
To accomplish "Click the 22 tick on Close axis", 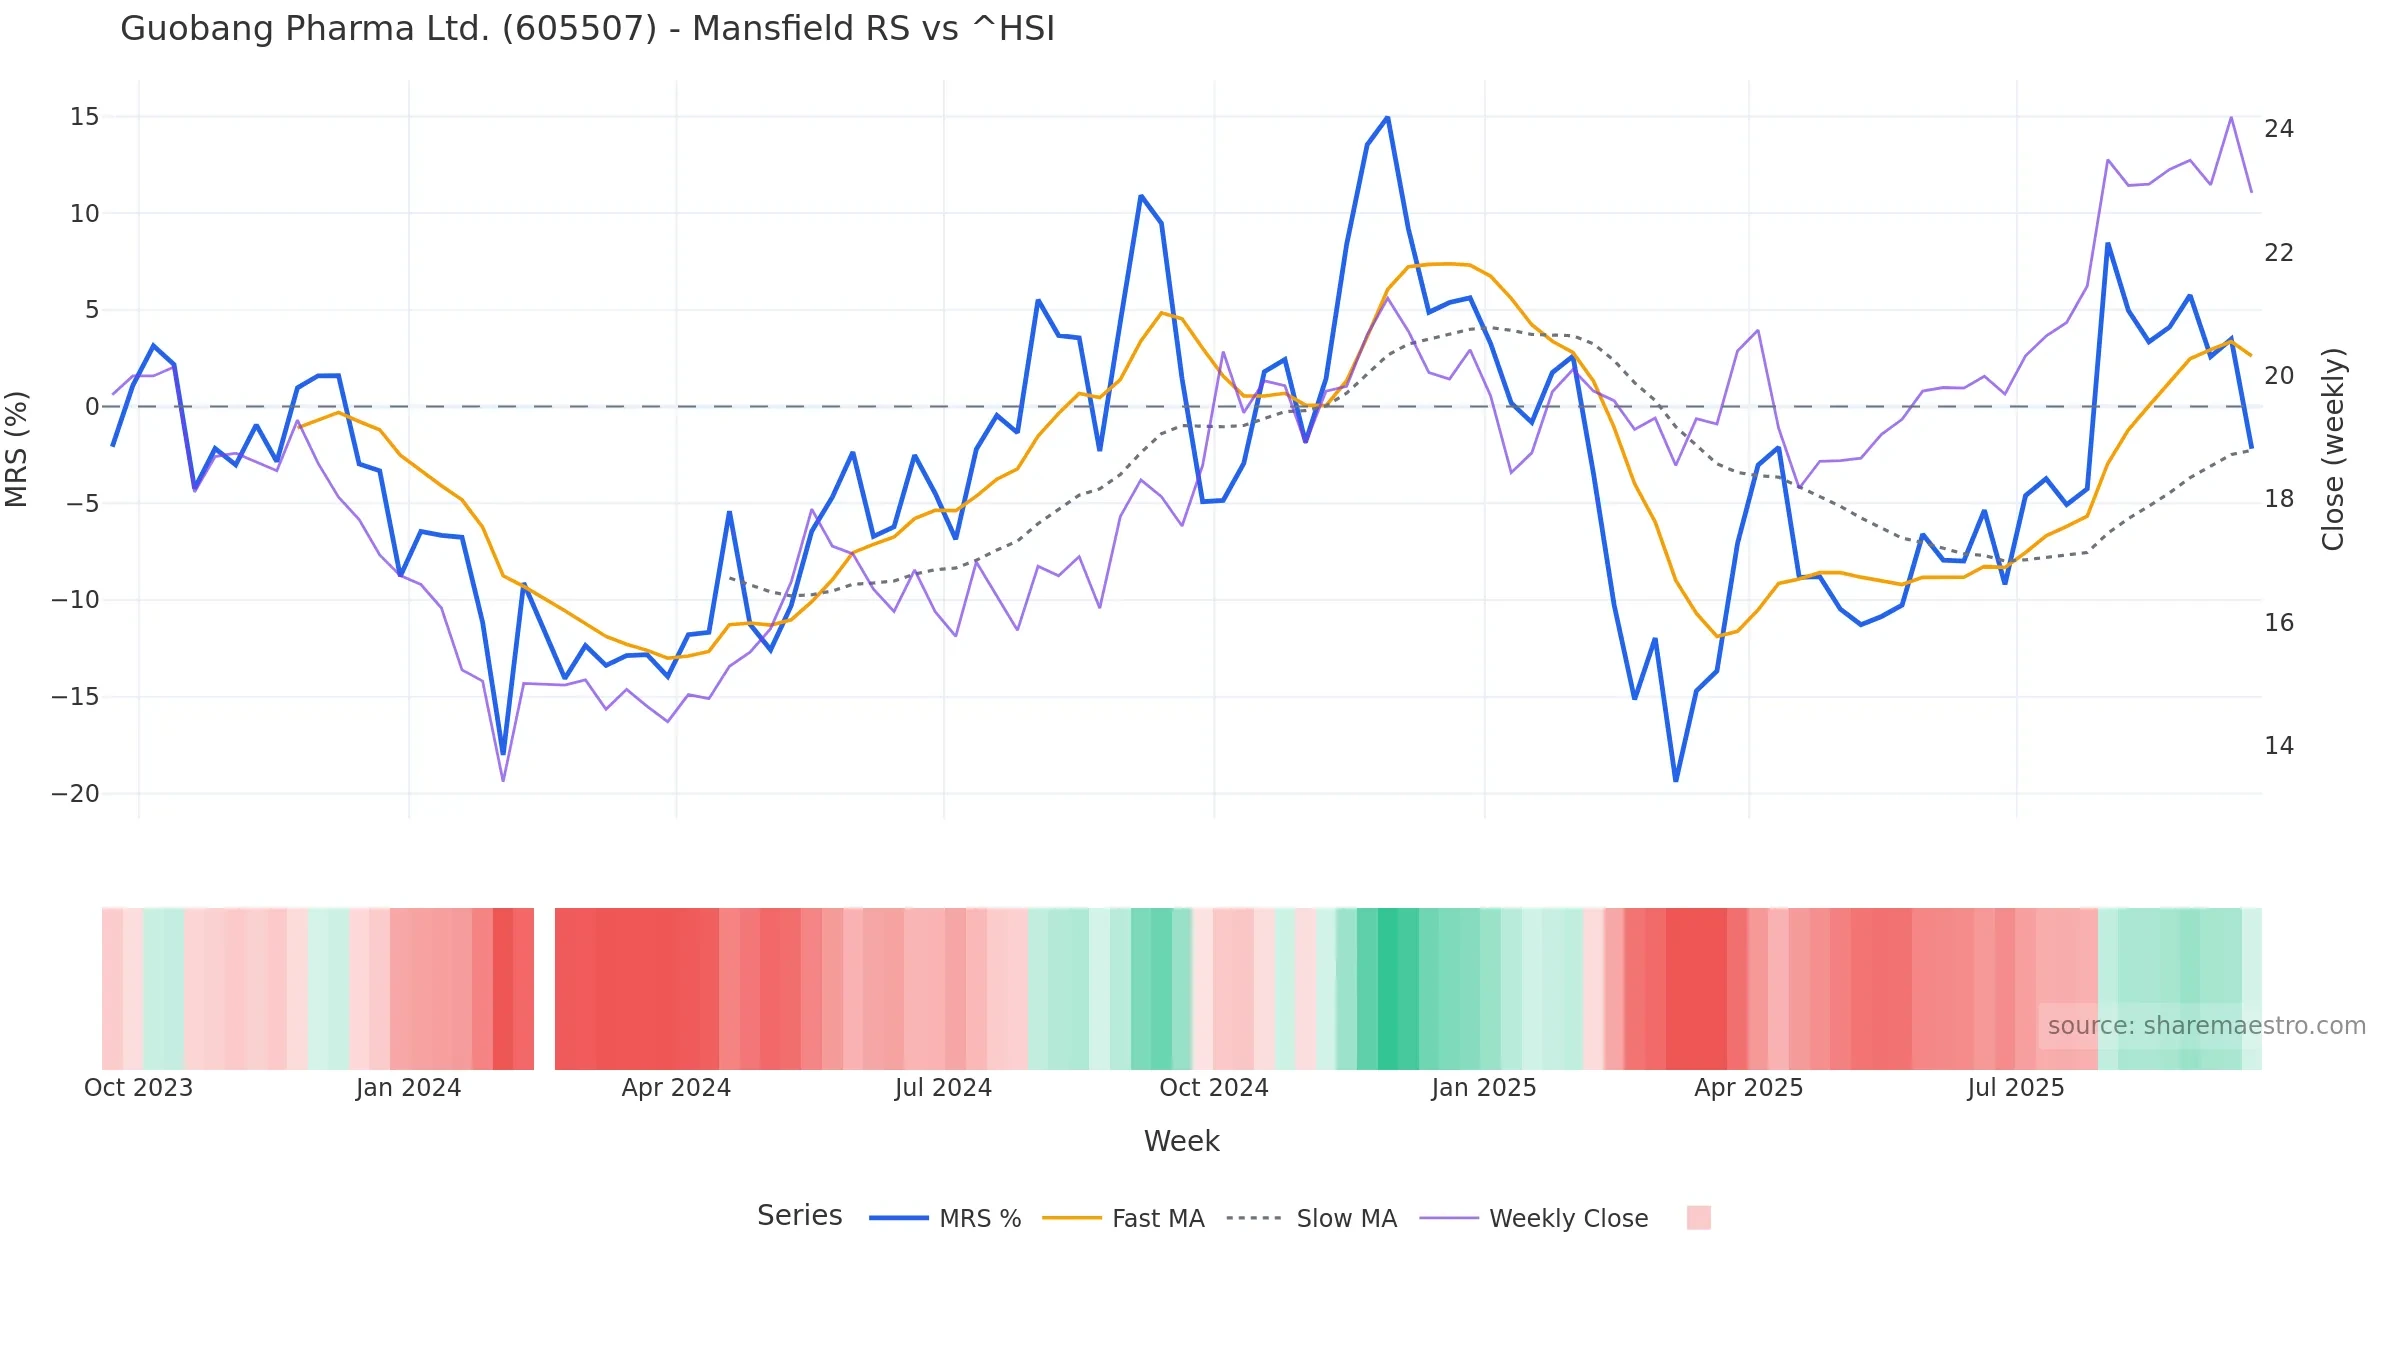I will 2279,253.
